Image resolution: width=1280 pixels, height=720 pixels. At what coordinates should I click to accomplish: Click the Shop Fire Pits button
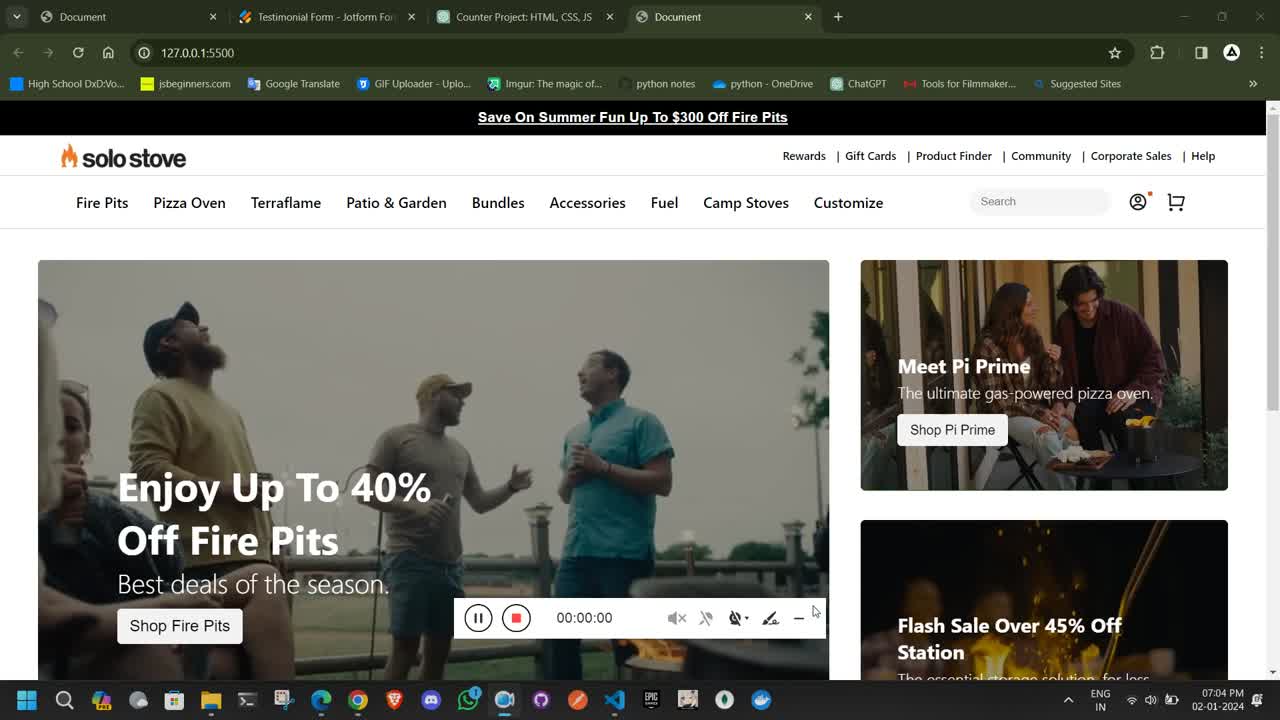tap(180, 626)
